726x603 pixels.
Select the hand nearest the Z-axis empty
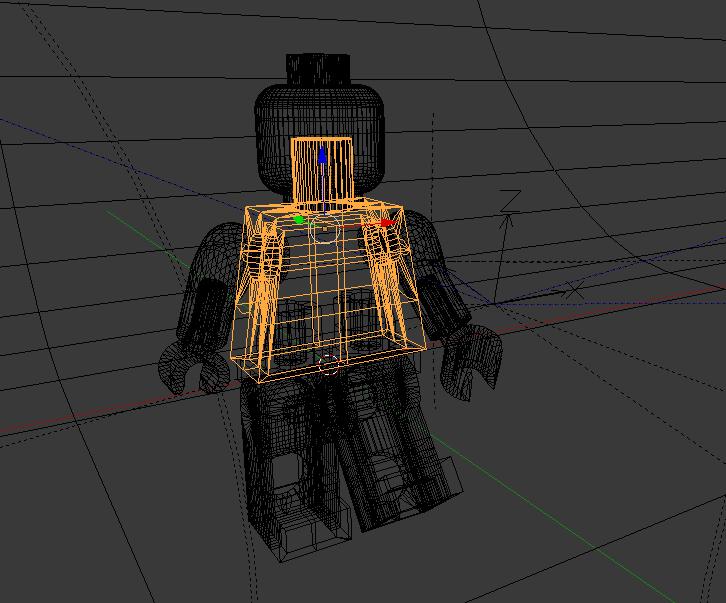(471, 361)
